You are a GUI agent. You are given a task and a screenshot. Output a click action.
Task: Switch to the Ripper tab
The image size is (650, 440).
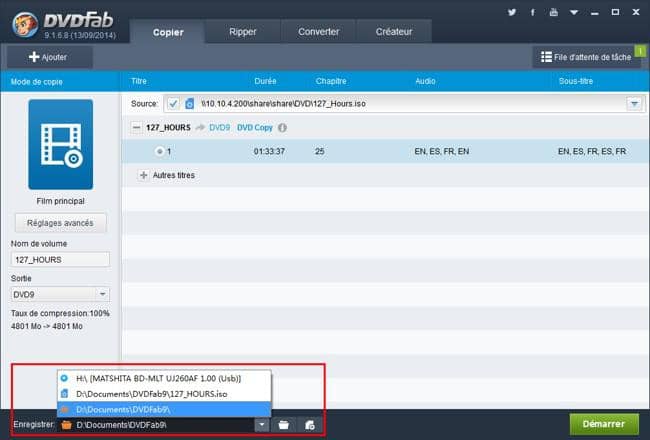243,32
